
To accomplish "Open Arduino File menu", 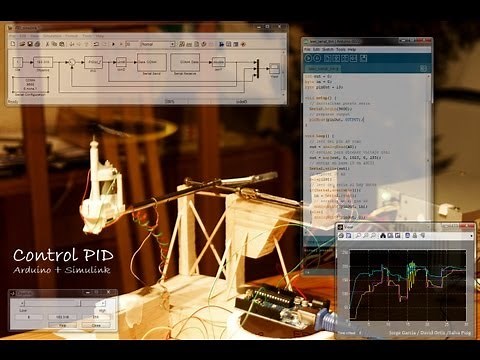I will pos(307,49).
